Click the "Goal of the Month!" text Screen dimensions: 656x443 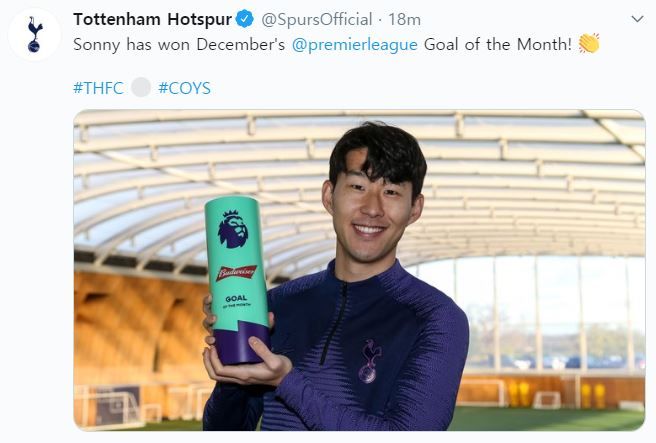(498, 44)
